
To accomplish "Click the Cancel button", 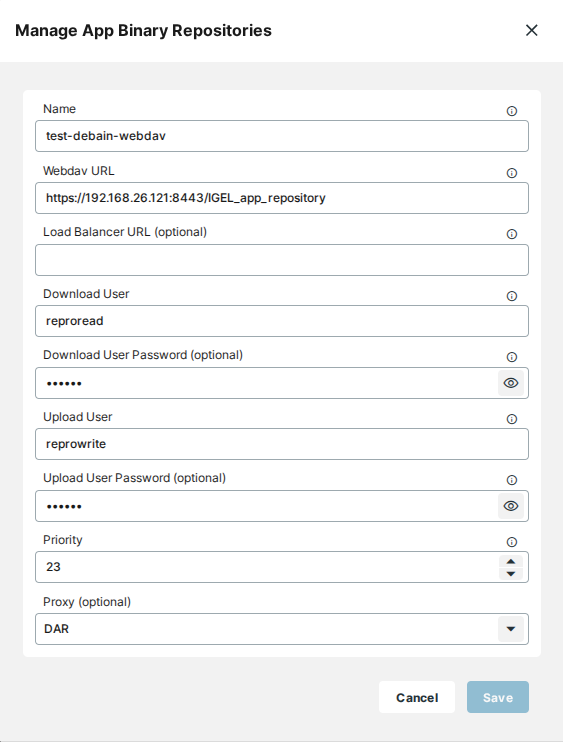I will pyautogui.click(x=417, y=697).
